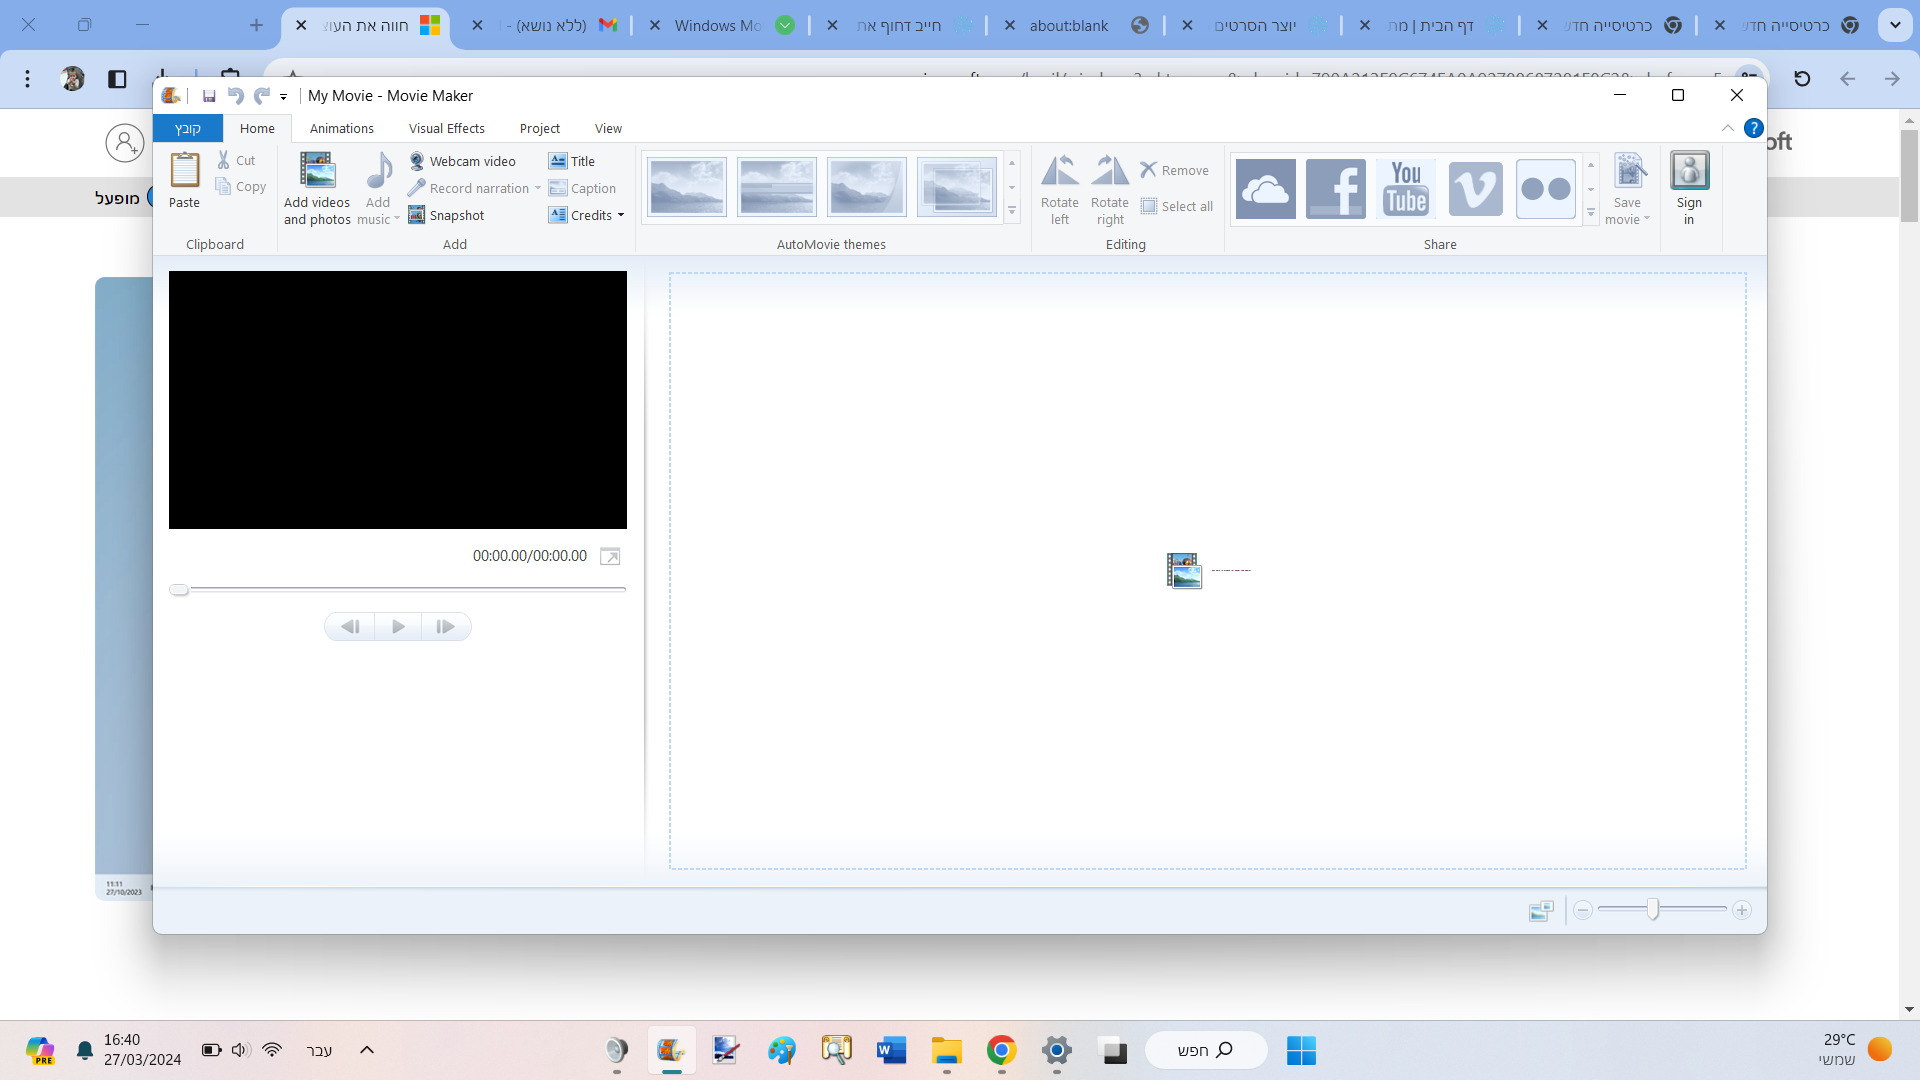Click the Save quick access icon
The image size is (1920, 1080).
[209, 96]
